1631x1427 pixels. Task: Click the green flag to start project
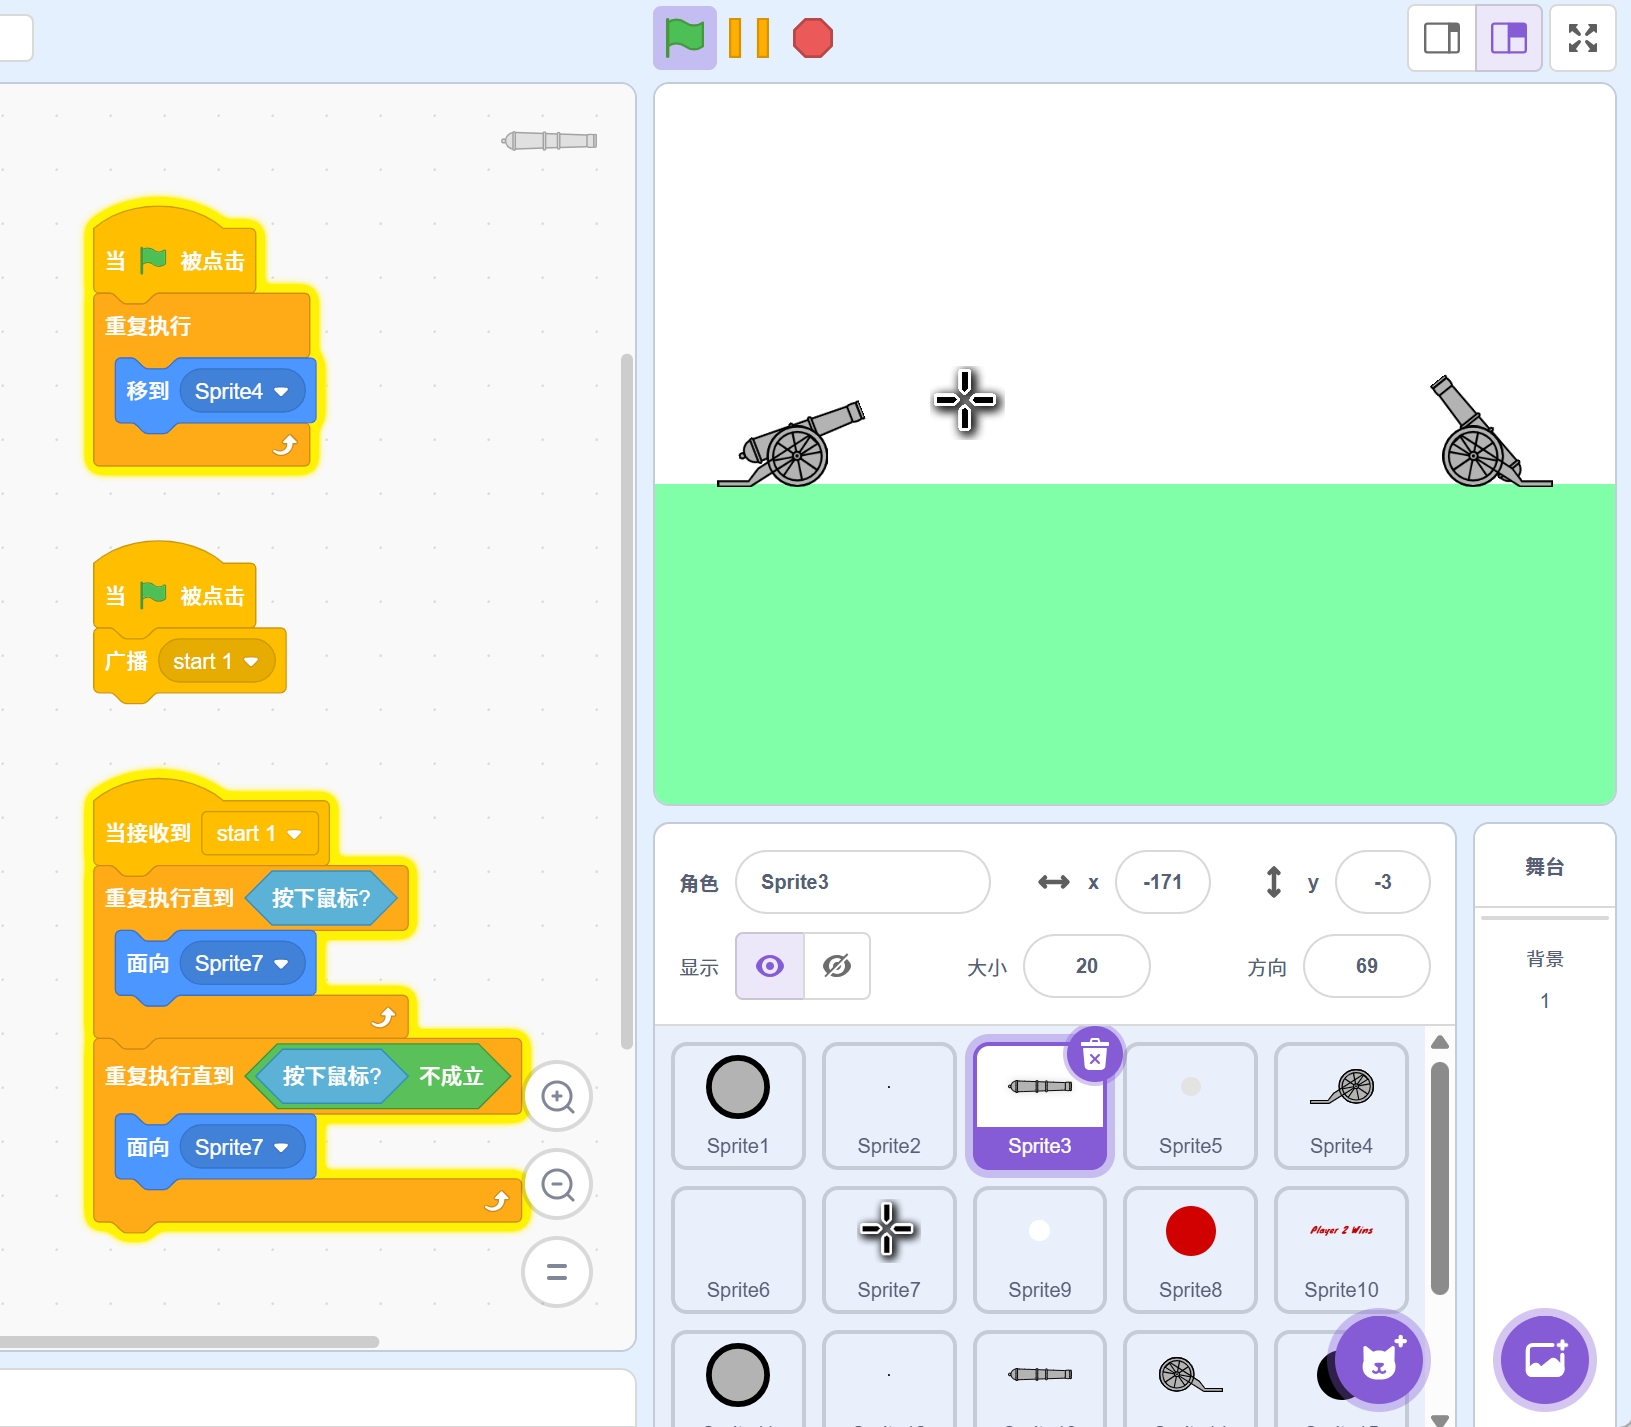685,39
